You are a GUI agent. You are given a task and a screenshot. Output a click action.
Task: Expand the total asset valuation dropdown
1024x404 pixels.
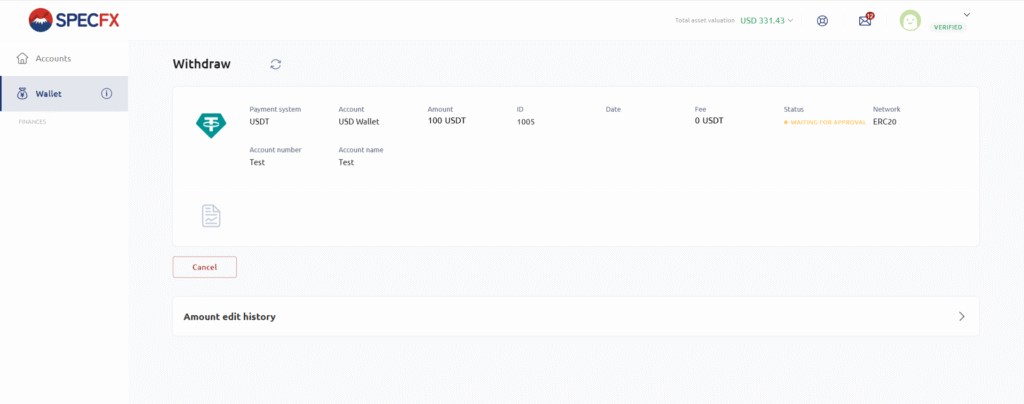pos(791,20)
